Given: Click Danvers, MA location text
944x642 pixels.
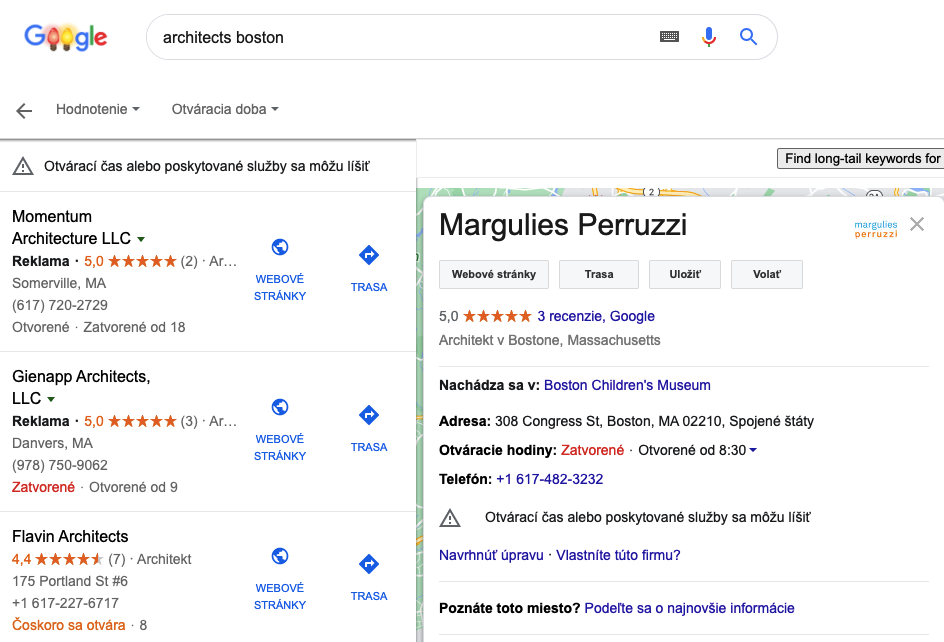Looking at the screenshot, I should 52,443.
